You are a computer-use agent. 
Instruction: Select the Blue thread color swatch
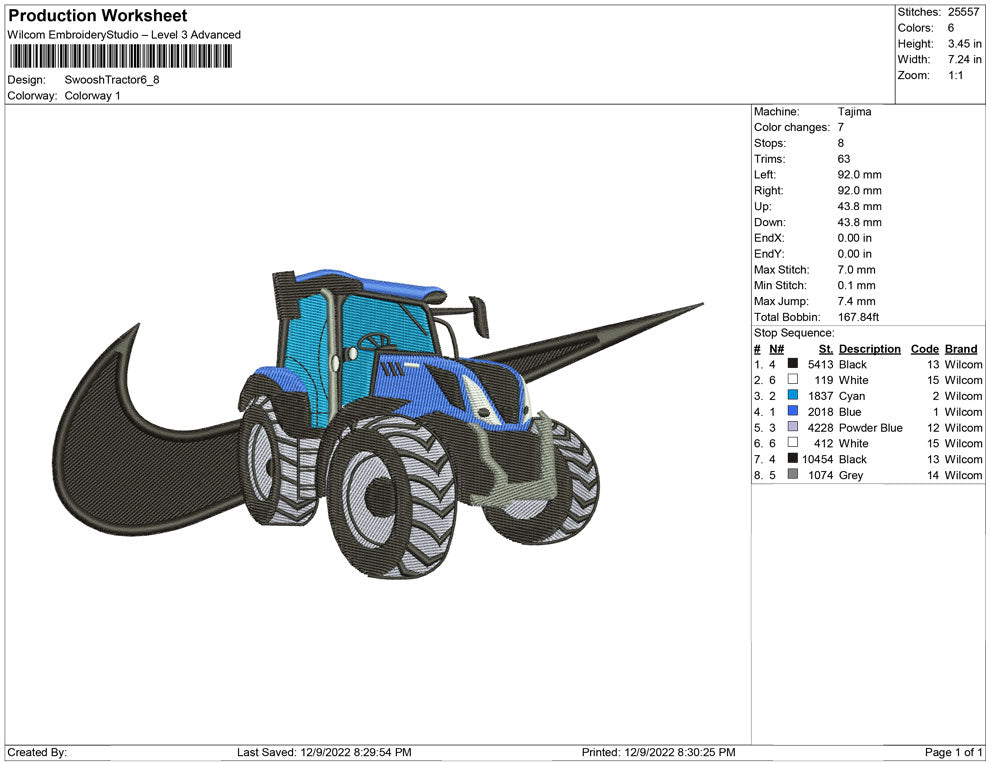[793, 412]
